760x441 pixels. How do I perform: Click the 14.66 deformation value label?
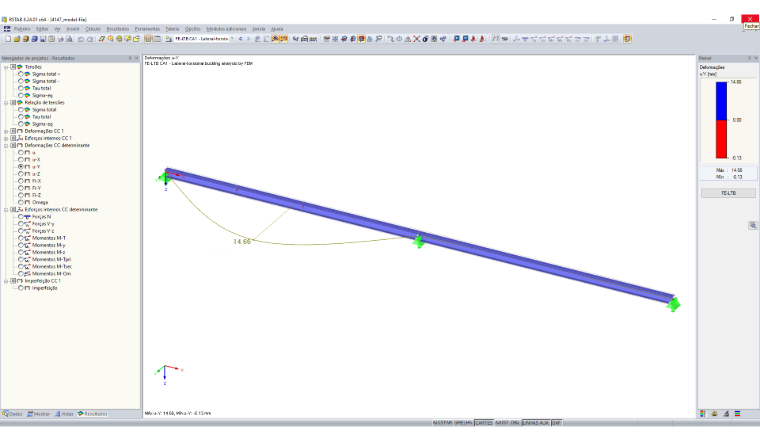pos(242,241)
